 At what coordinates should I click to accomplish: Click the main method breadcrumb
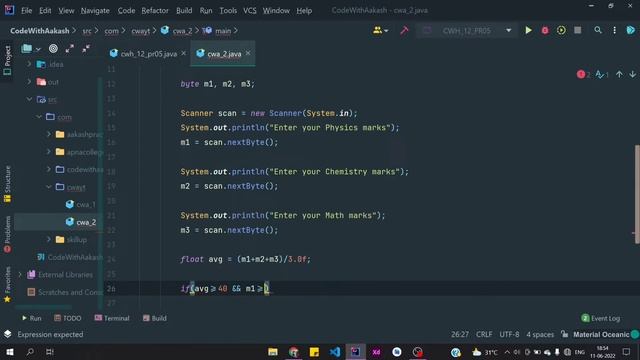pyautogui.click(x=218, y=31)
